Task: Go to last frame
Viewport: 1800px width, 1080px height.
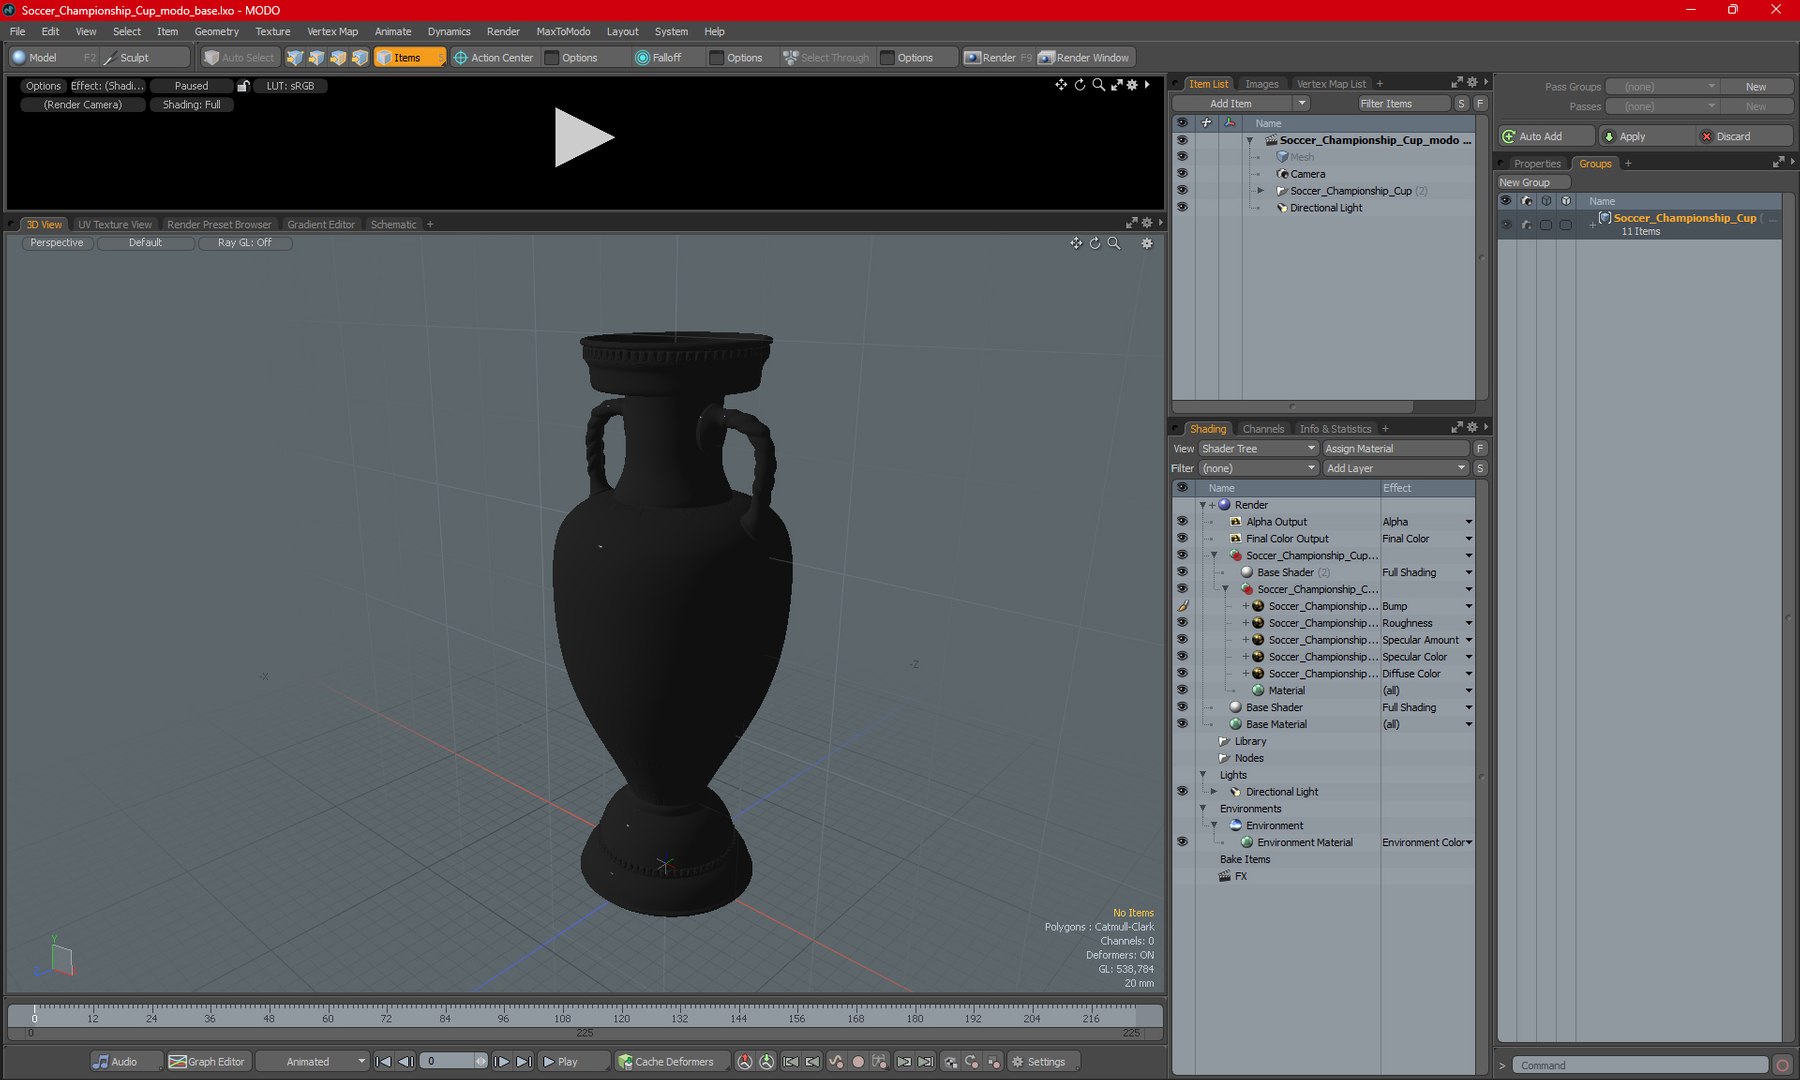Action: coord(524,1061)
